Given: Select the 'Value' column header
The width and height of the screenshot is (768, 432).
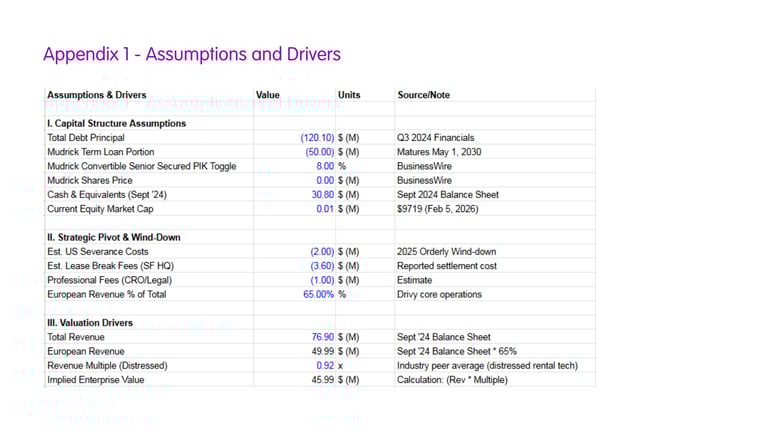Looking at the screenshot, I should [267, 95].
